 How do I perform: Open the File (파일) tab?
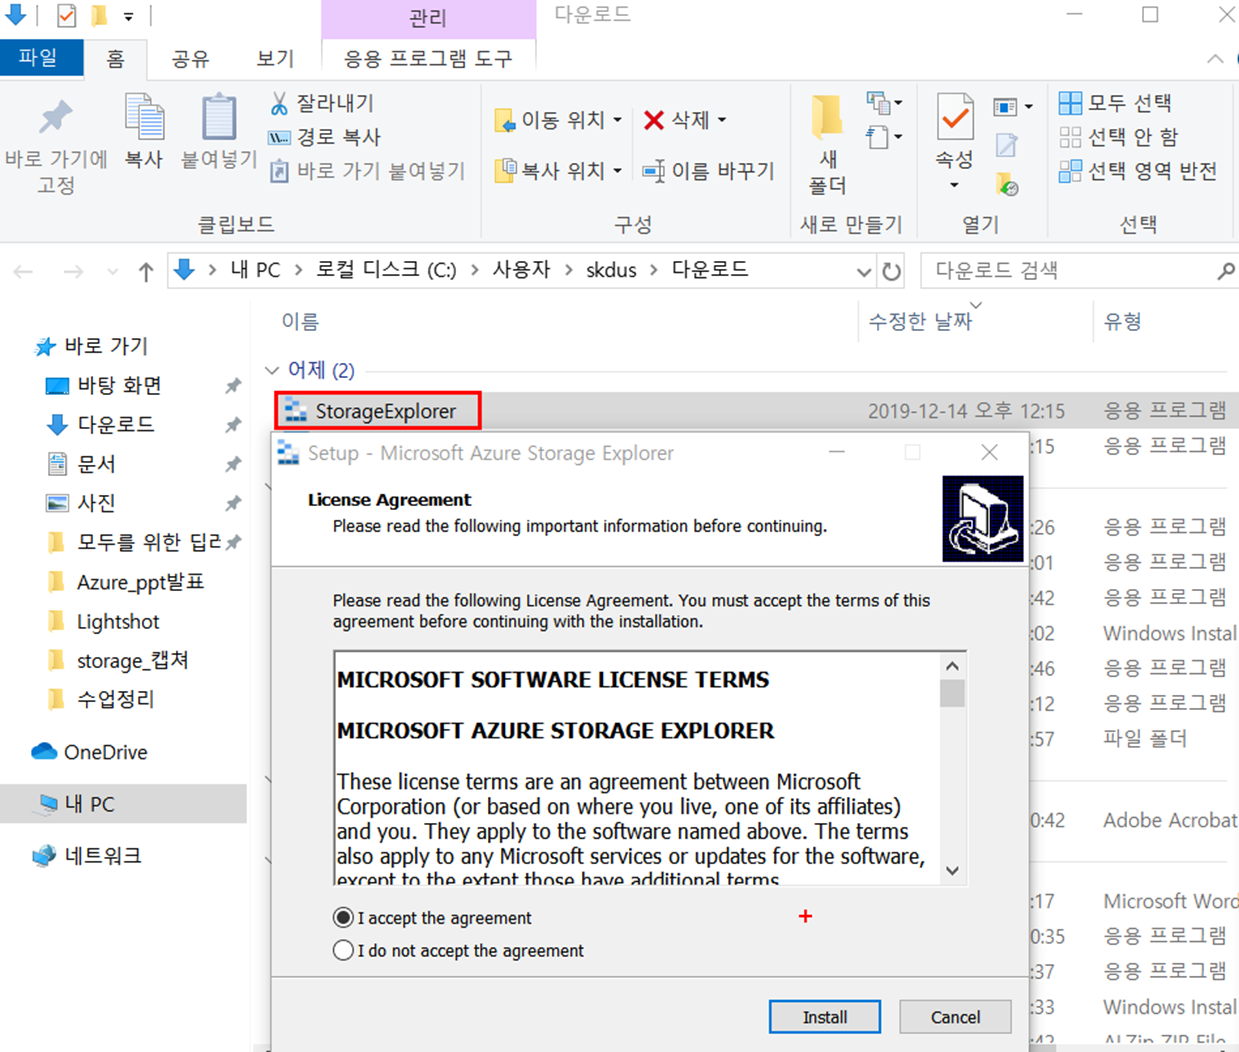point(39,57)
